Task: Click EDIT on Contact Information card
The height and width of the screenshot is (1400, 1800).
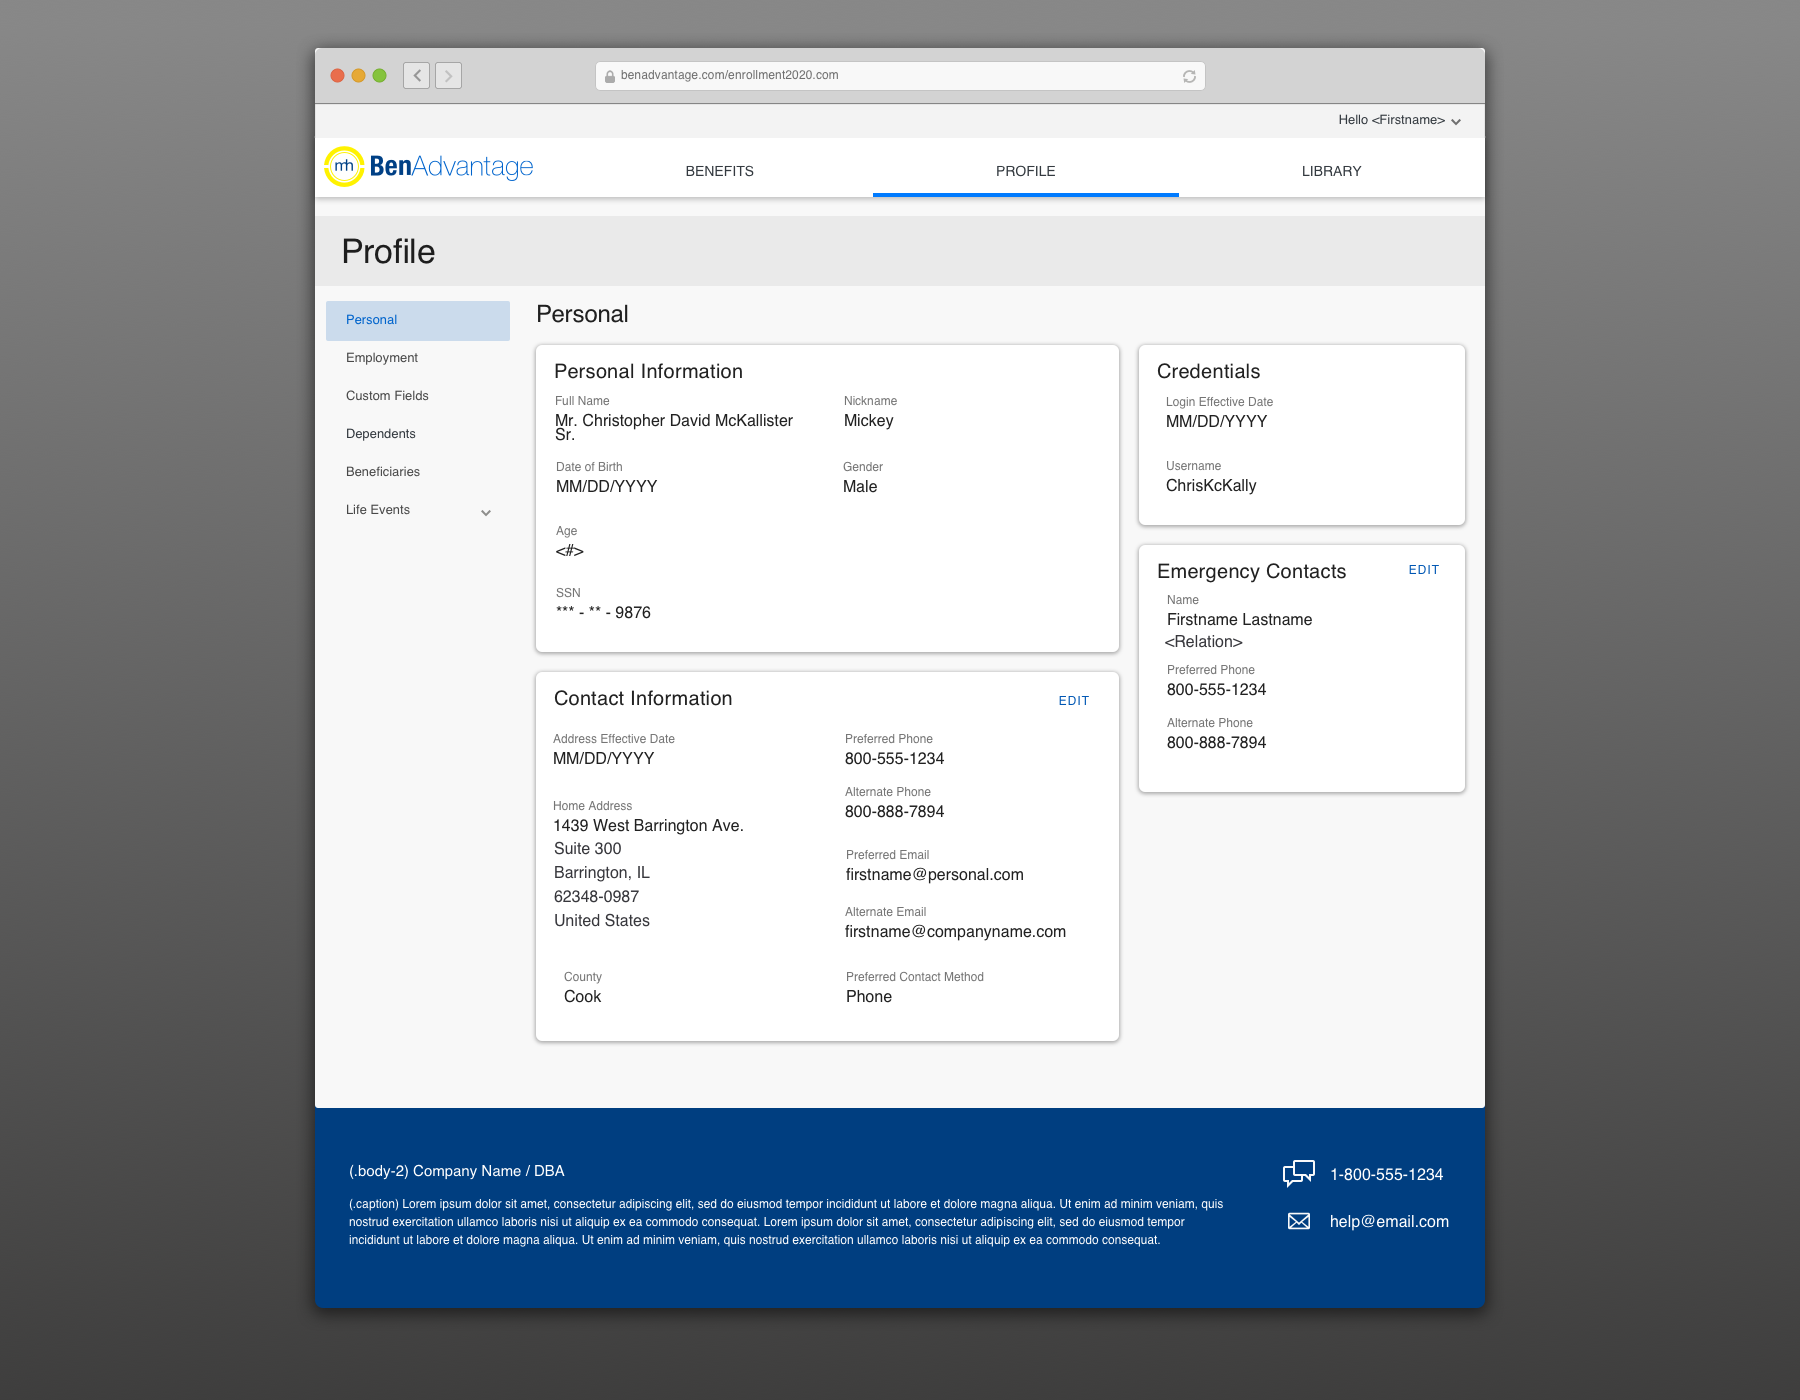Action: 1074,701
